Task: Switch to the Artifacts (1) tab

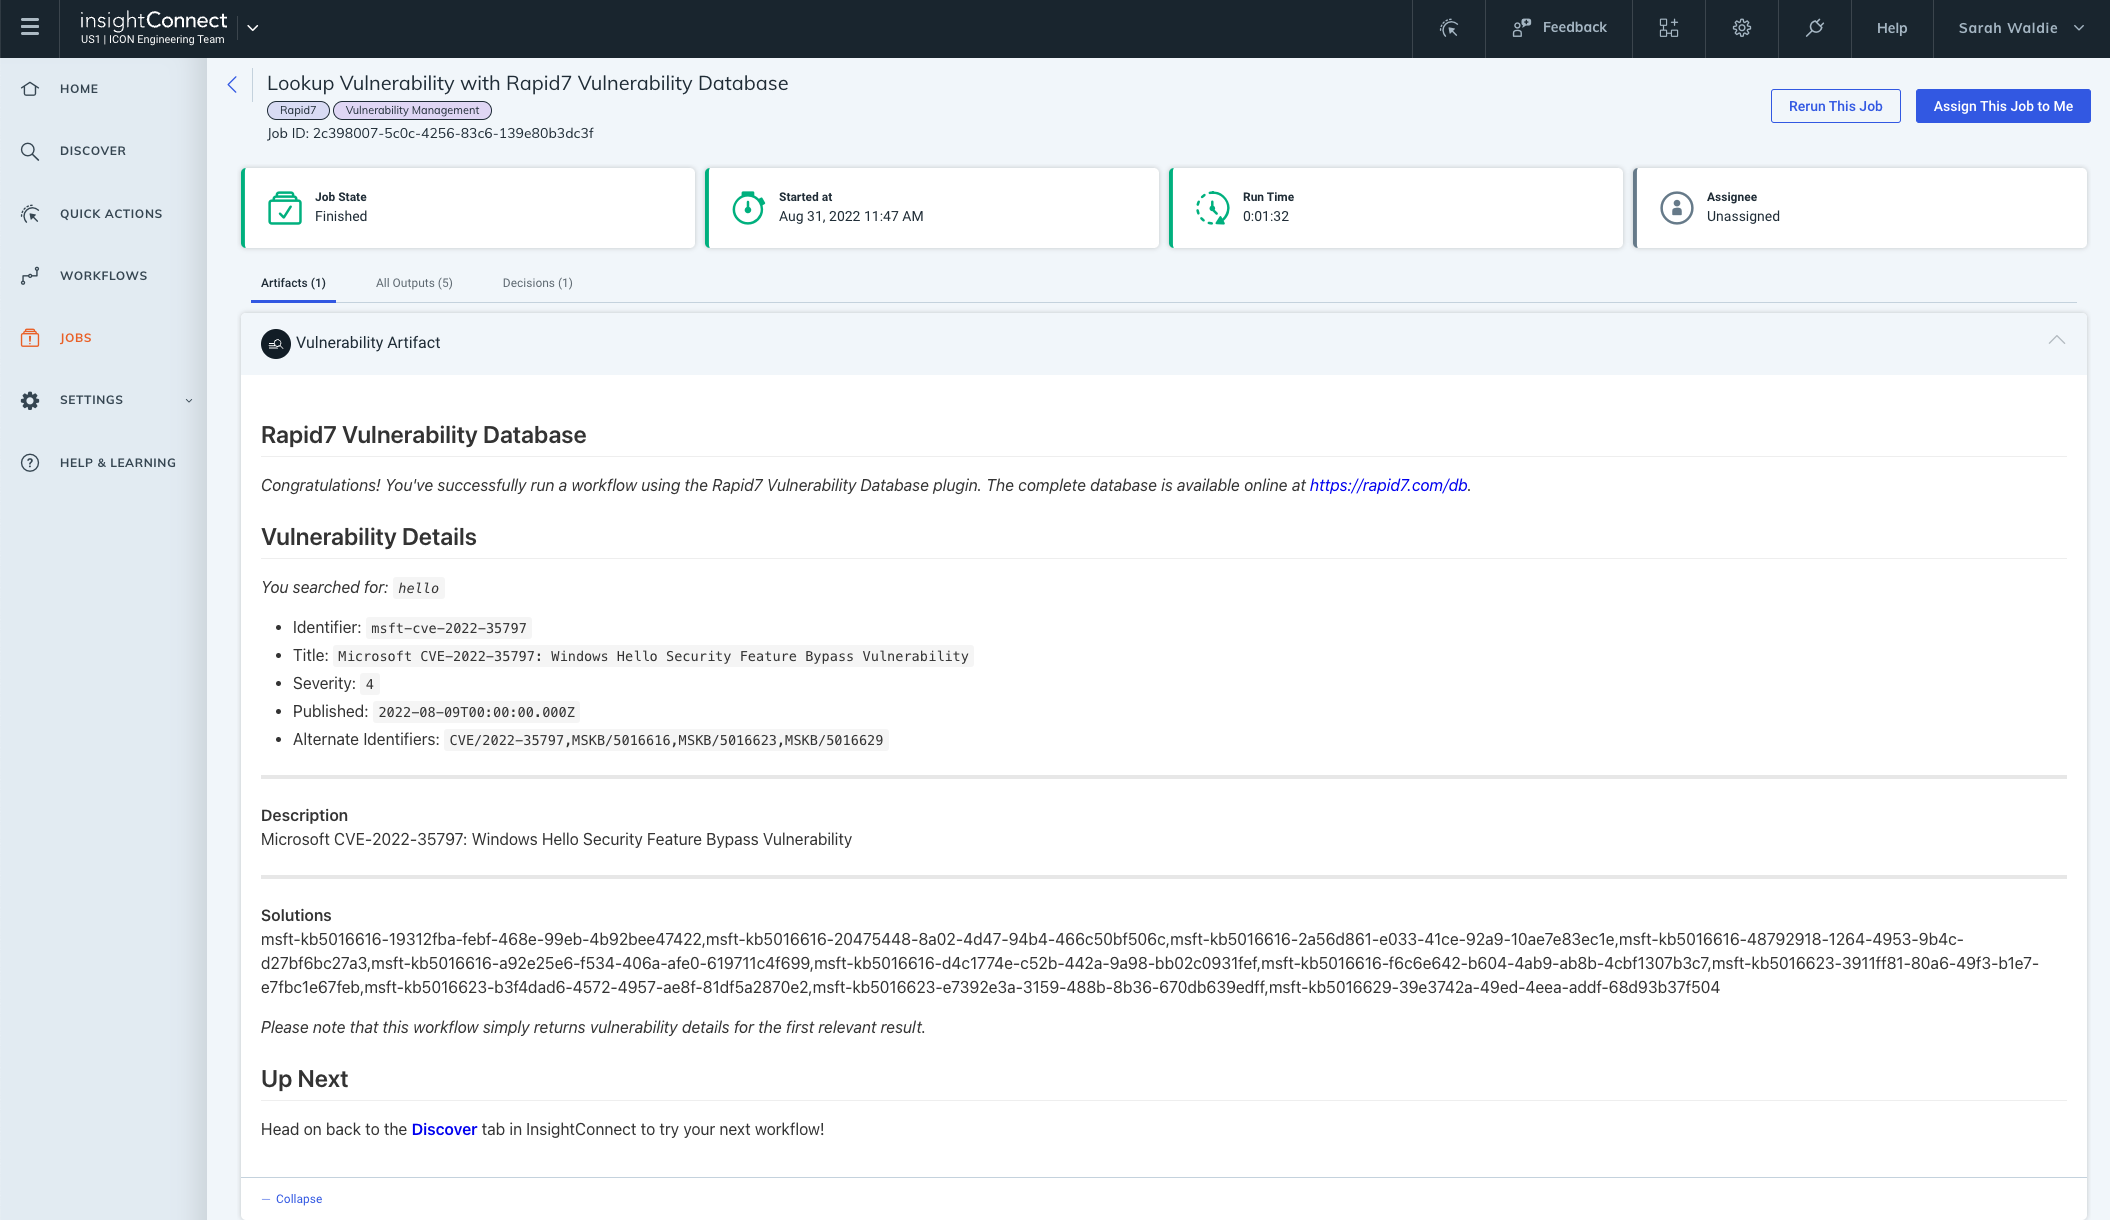Action: pos(293,283)
